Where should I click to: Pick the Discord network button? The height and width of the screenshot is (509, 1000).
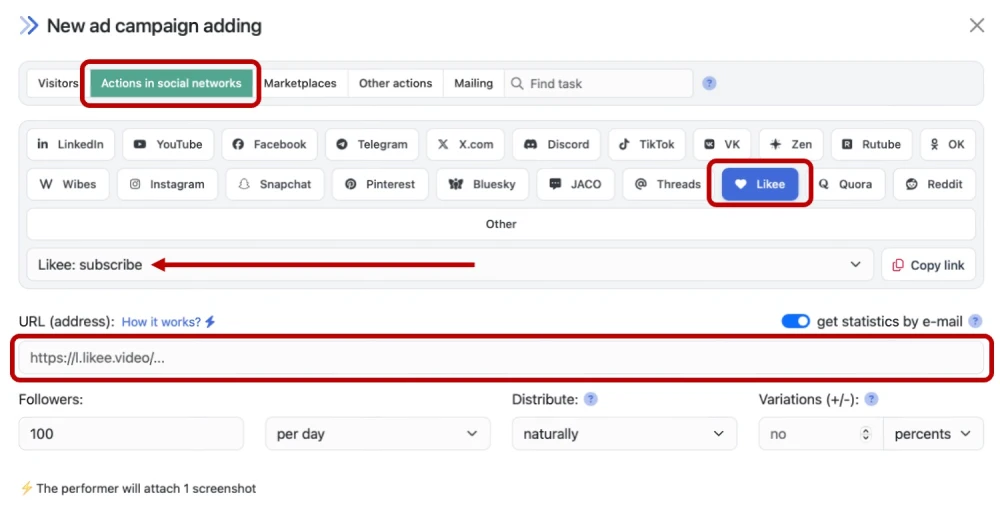pos(557,144)
